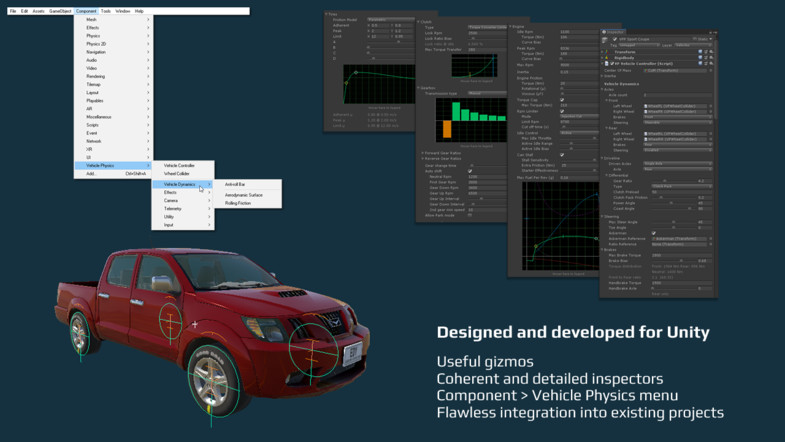Expand the Rendering submenu
785x442 pixels.
(114, 76)
